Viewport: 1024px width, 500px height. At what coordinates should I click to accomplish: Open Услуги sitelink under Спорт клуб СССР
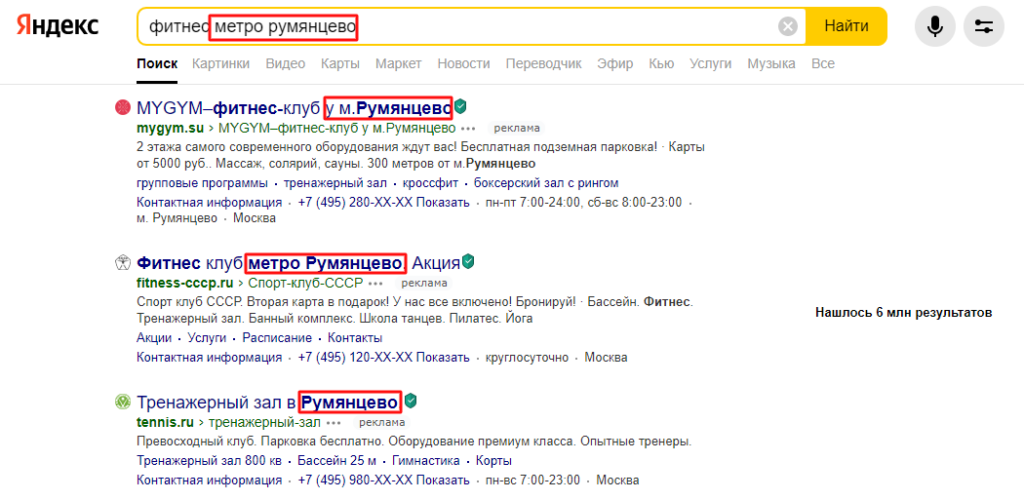pyautogui.click(x=206, y=338)
